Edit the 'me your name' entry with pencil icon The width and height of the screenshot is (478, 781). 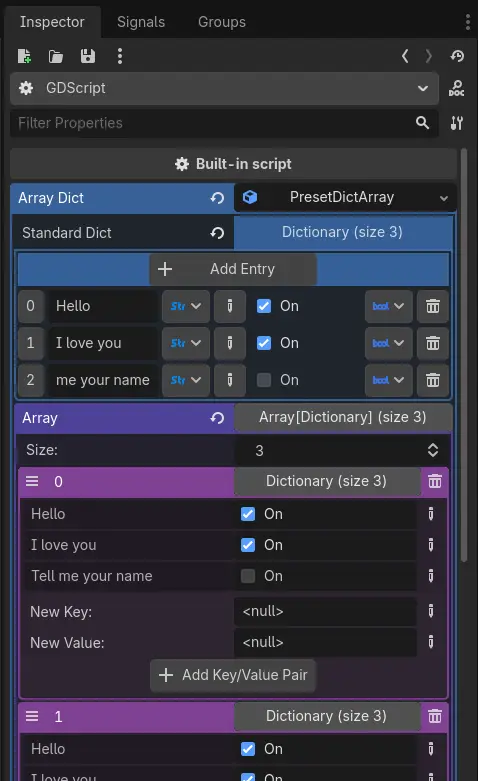tap(230, 381)
